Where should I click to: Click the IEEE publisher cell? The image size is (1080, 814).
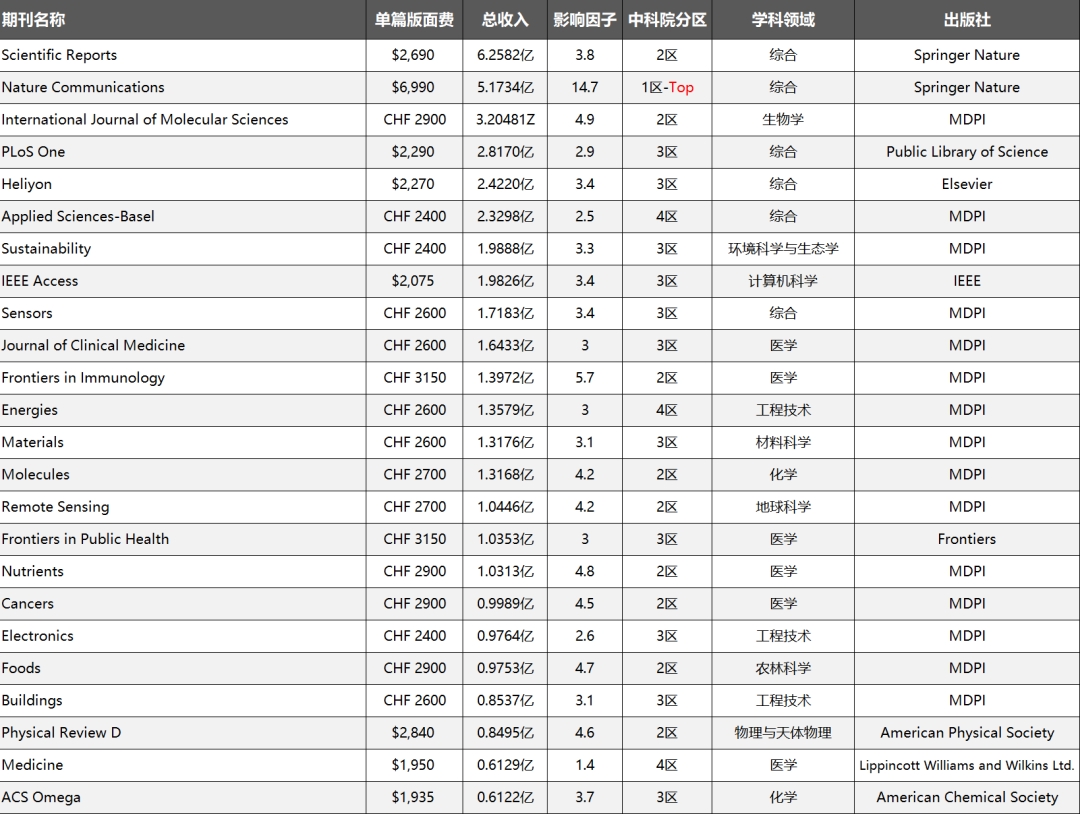pos(967,281)
